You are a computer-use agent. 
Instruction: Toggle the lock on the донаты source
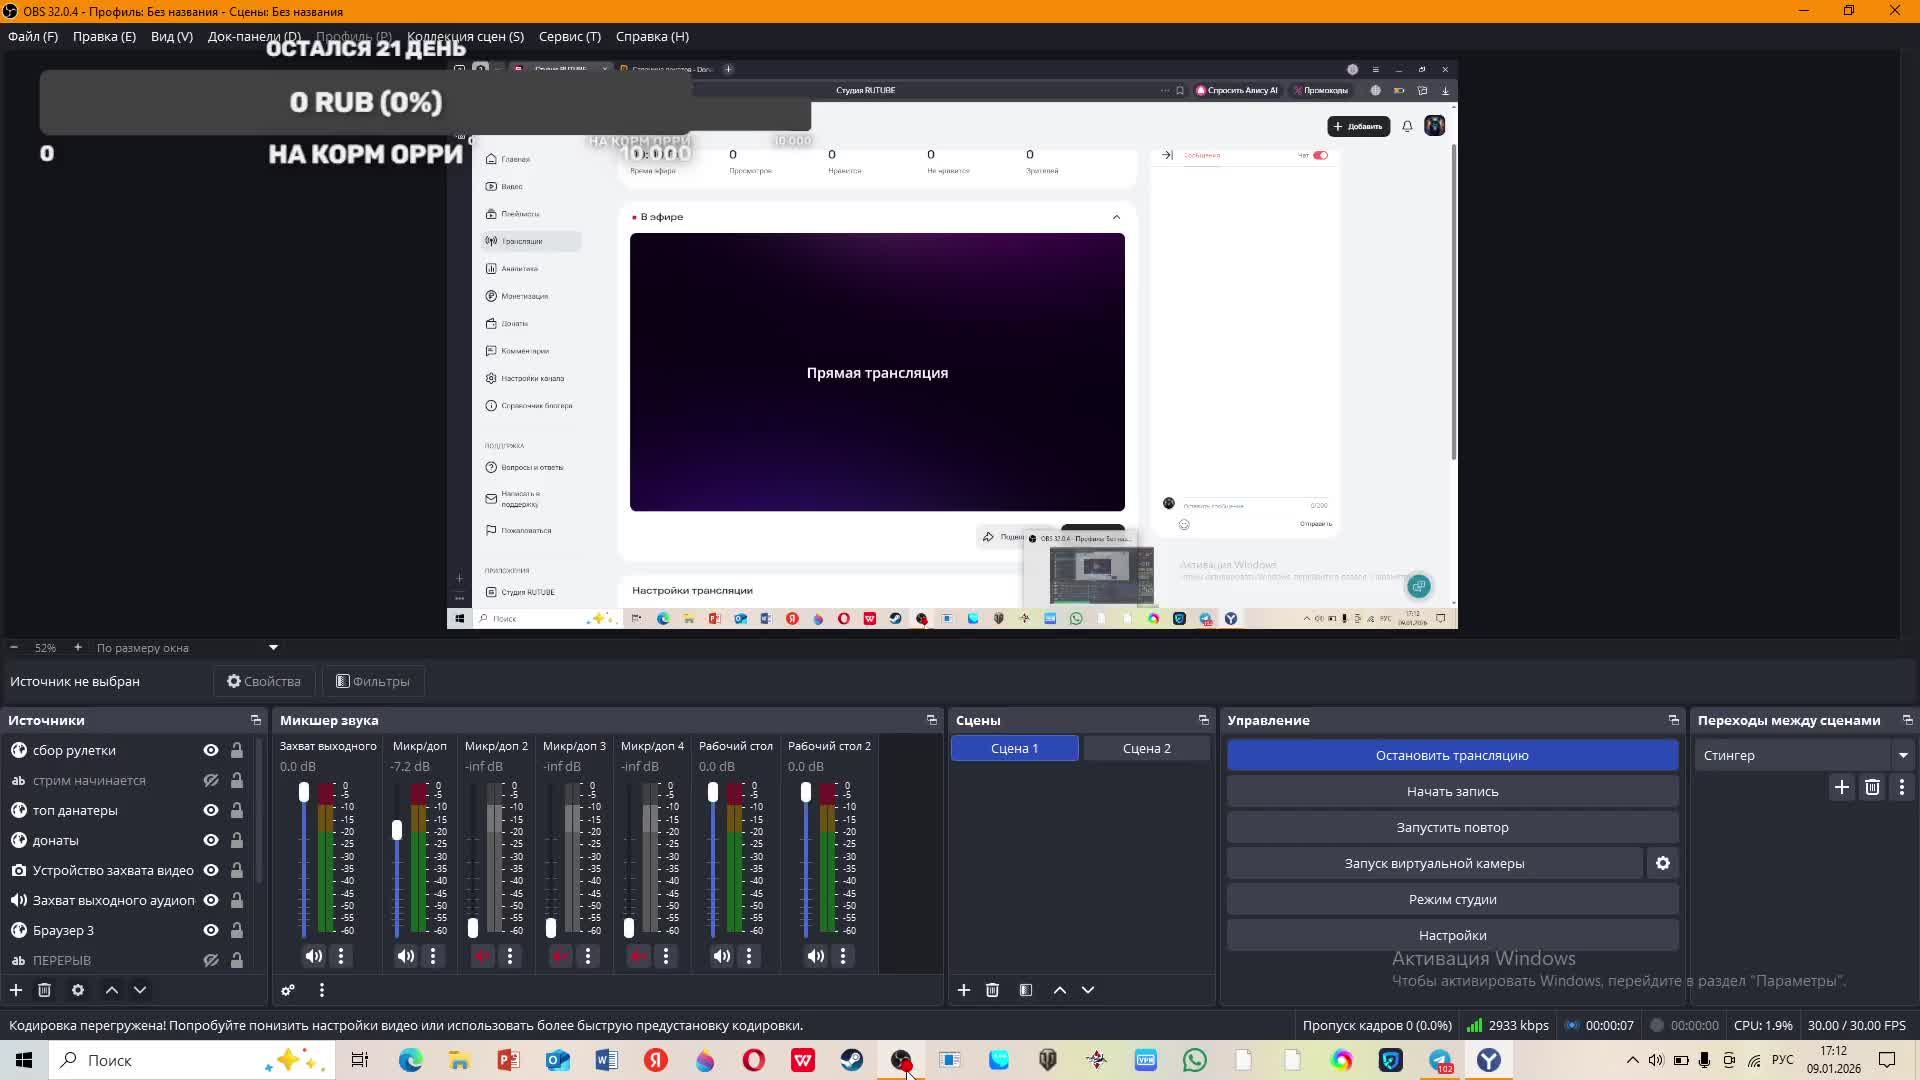(237, 840)
